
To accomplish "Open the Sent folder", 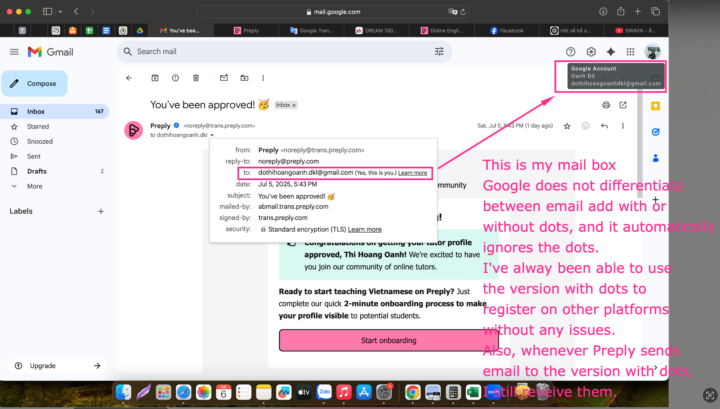I will coord(55,157).
